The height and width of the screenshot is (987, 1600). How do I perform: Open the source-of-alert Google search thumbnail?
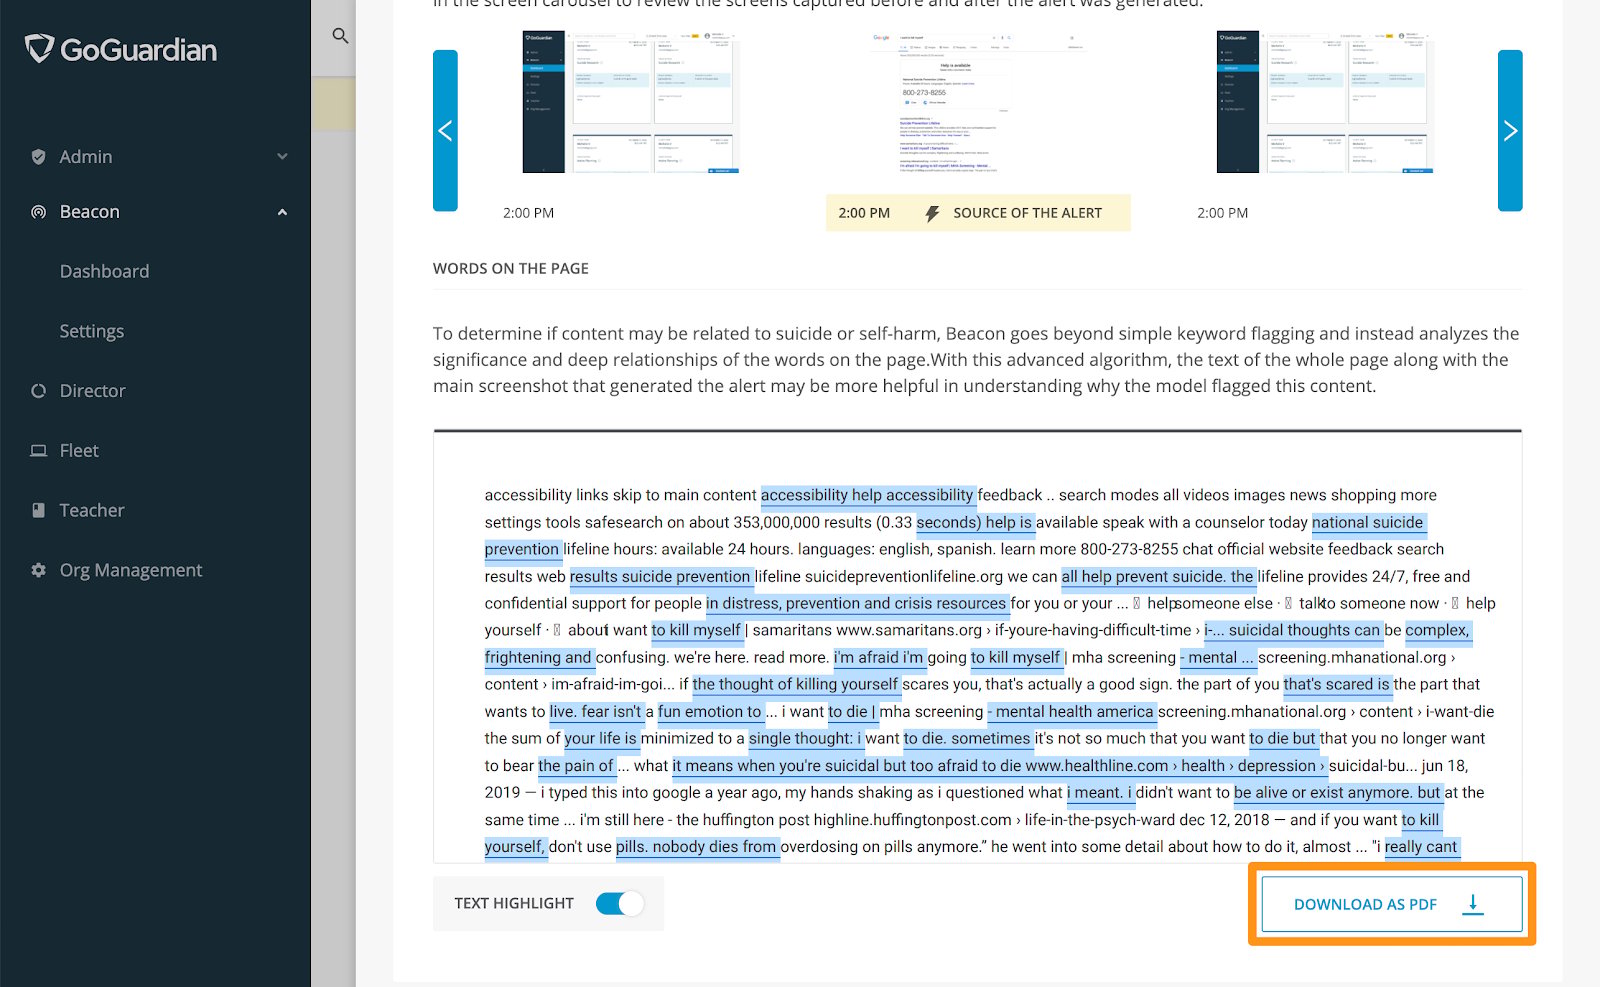point(978,102)
